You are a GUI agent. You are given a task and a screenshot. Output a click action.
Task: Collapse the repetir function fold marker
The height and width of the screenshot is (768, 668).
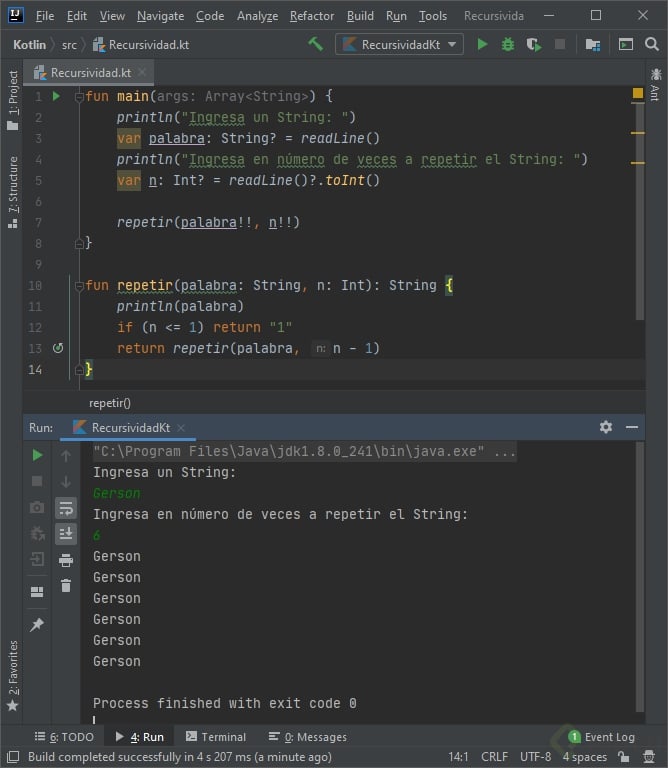79,286
